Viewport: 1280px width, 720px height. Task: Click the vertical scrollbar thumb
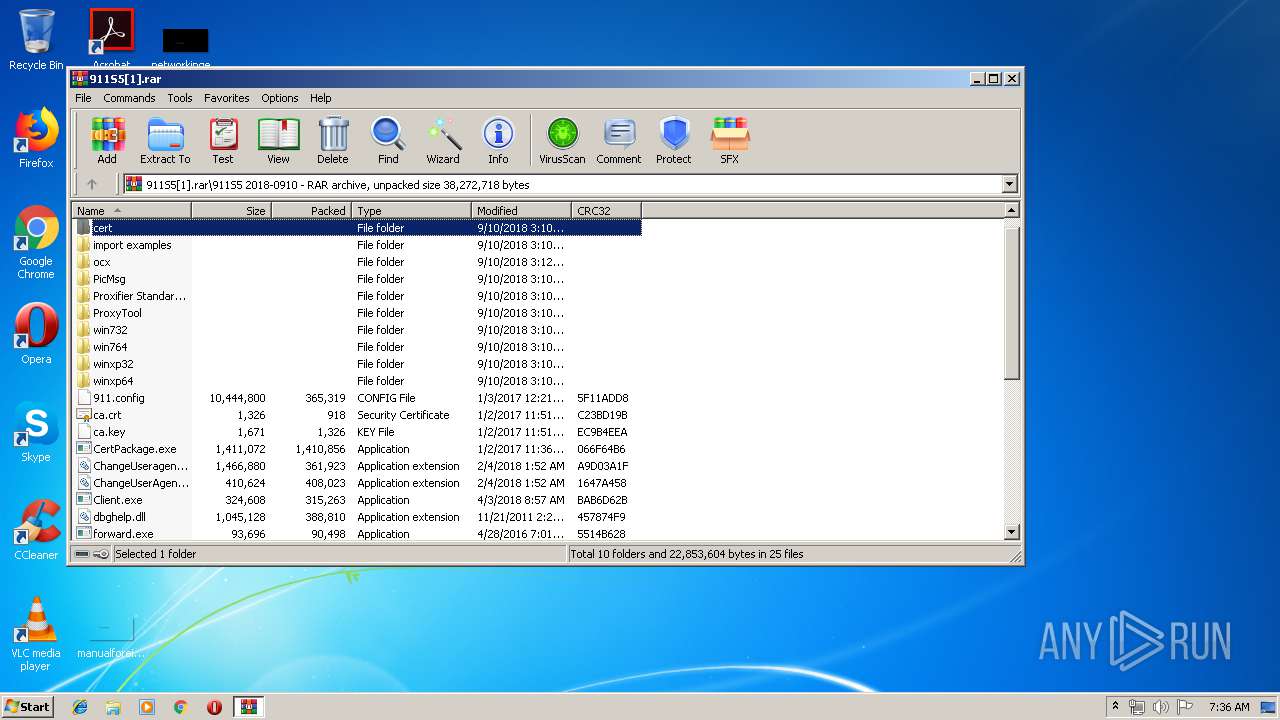pos(1011,303)
